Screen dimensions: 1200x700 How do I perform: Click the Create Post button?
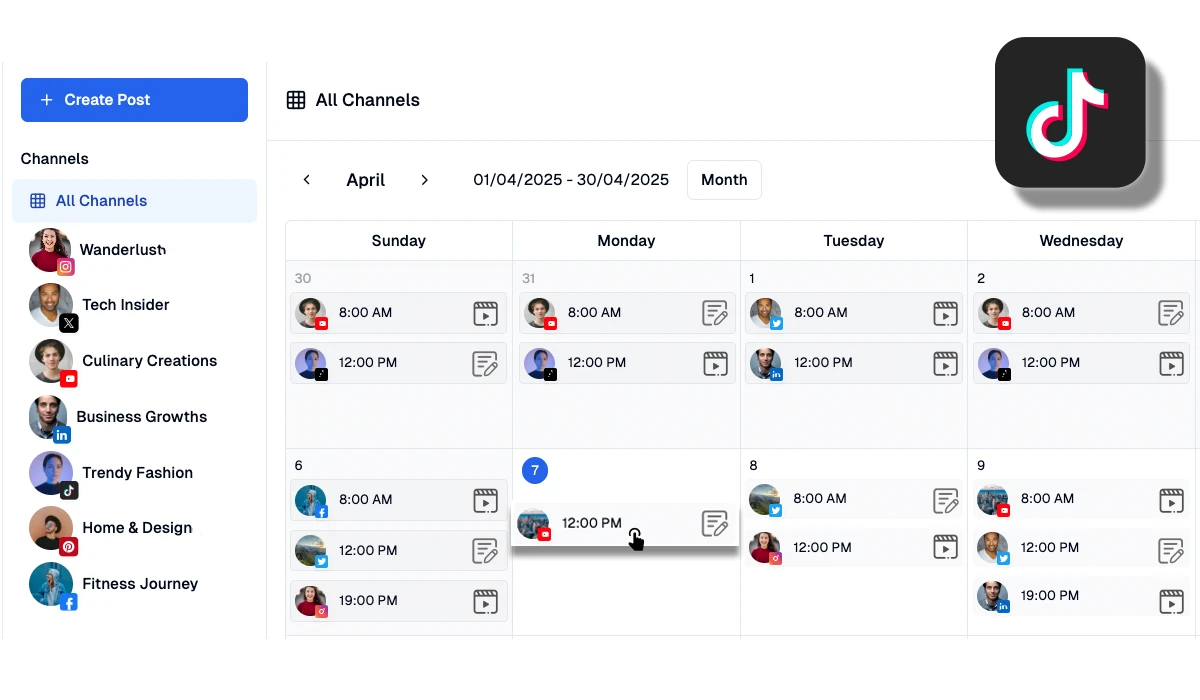click(x=134, y=100)
